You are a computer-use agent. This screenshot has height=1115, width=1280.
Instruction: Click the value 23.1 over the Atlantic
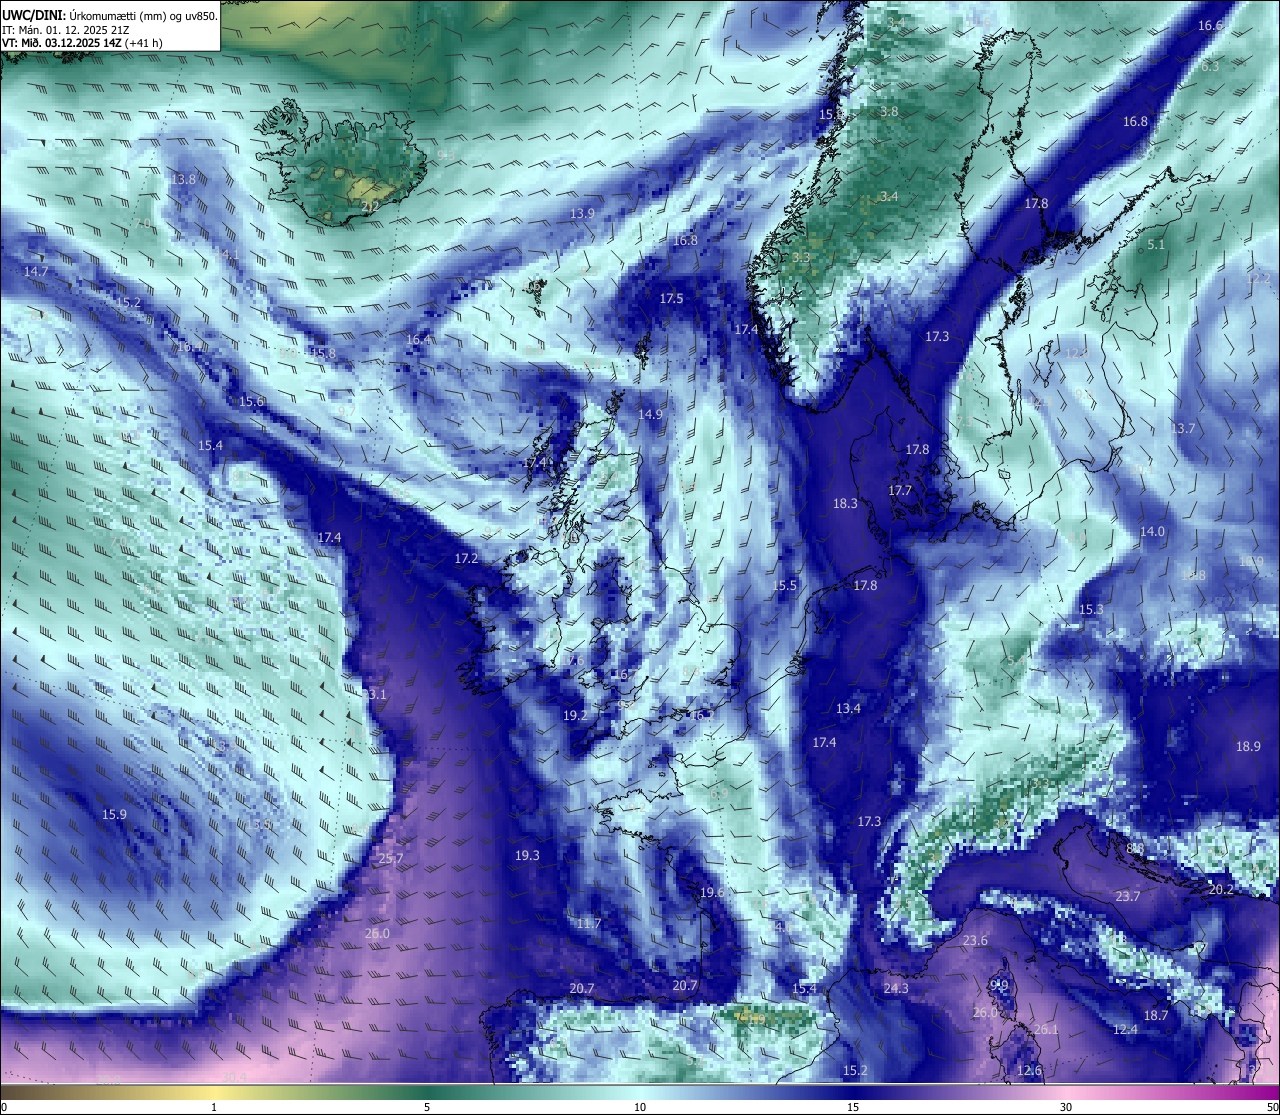pyautogui.click(x=374, y=694)
